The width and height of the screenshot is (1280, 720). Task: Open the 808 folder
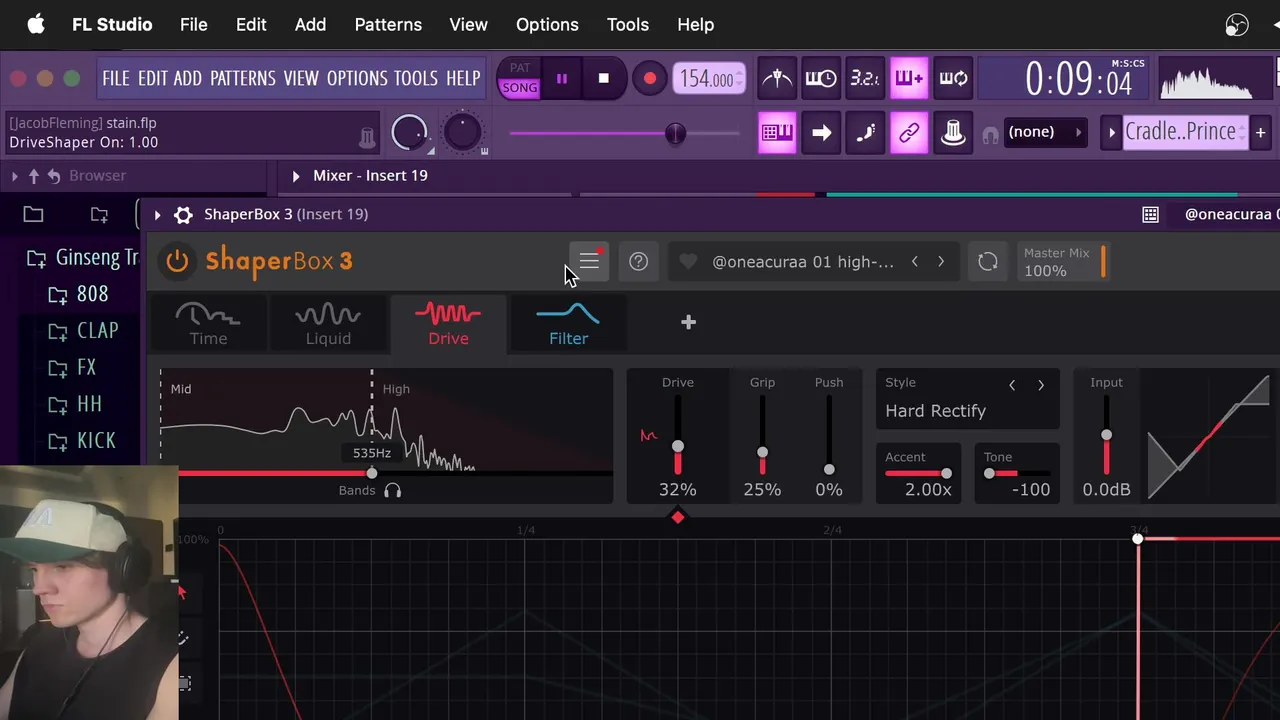click(79, 294)
